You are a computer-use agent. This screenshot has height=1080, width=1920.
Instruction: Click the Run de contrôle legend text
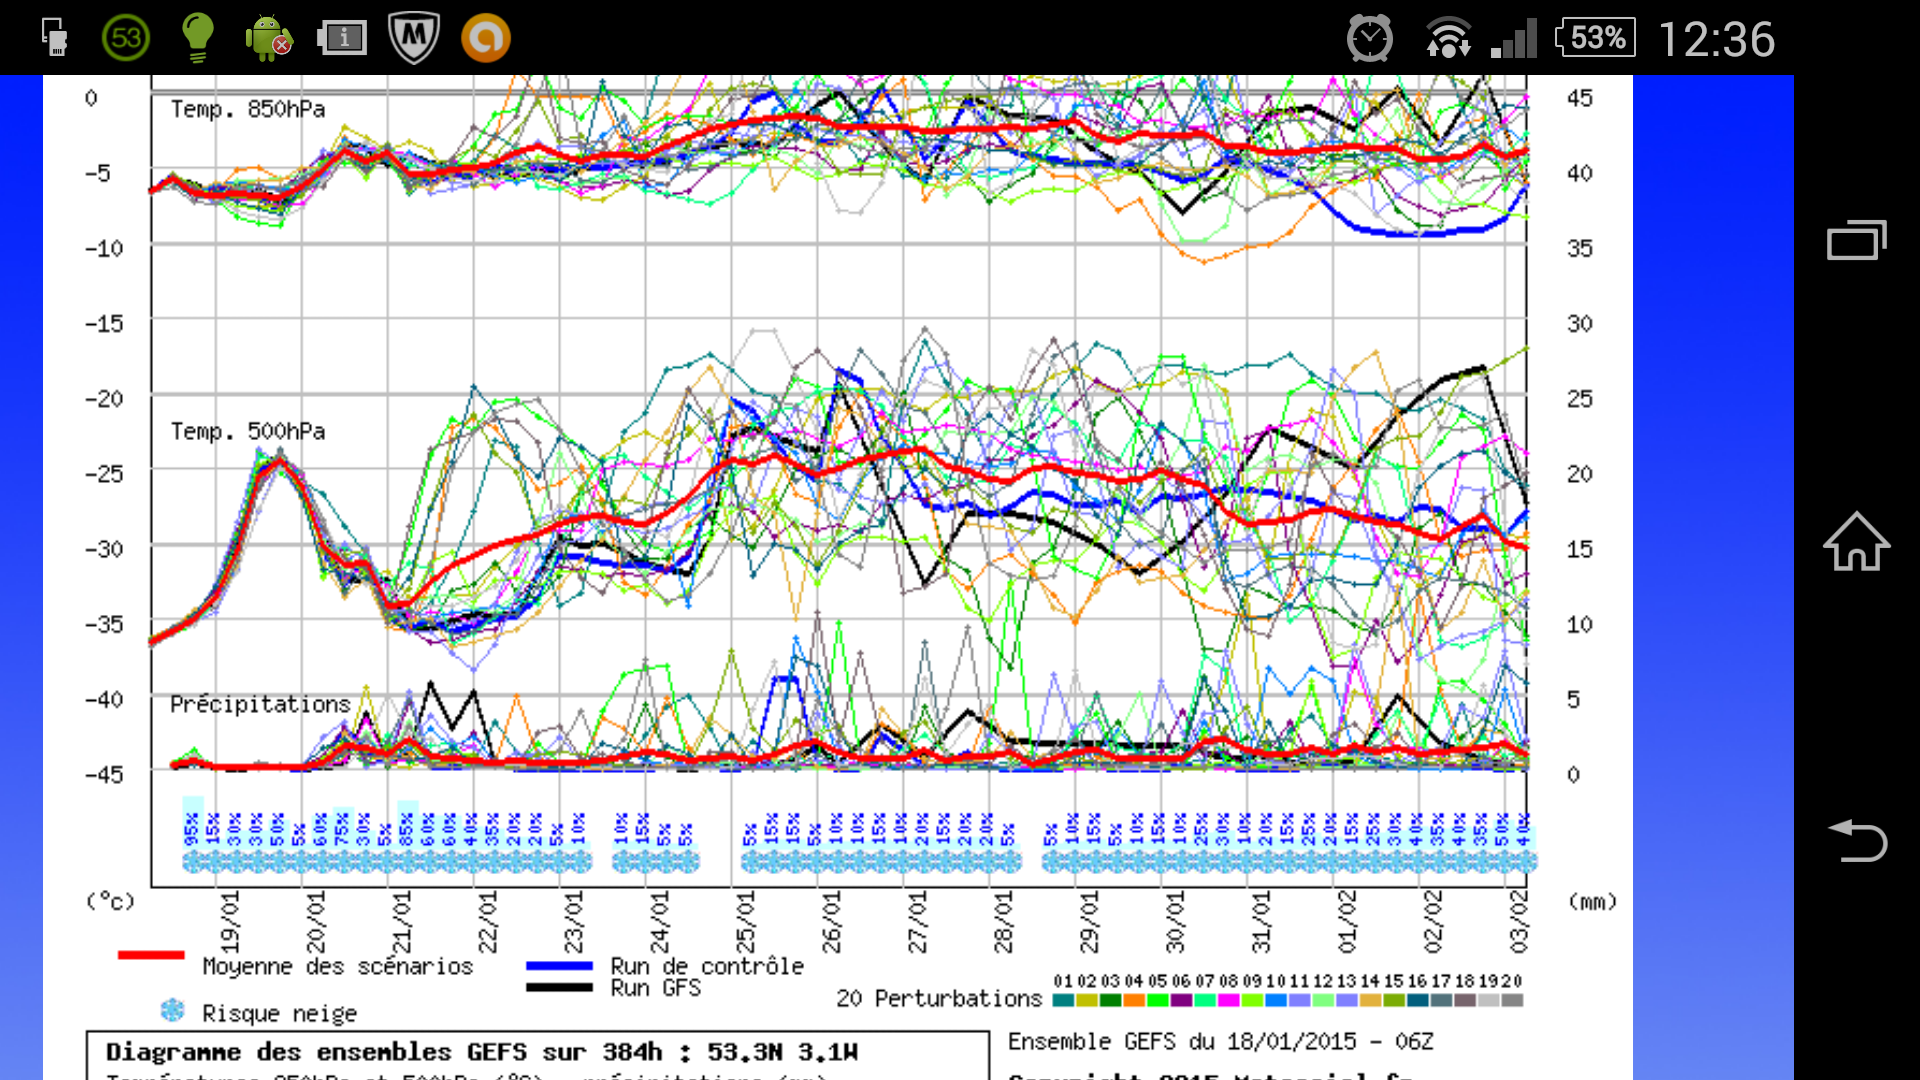[707, 966]
